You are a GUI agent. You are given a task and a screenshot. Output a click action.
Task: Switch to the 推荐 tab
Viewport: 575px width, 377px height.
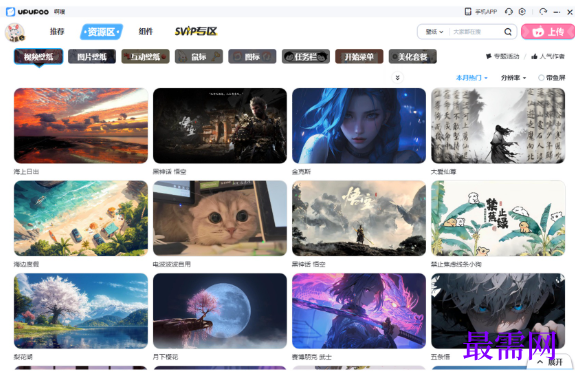tap(57, 32)
